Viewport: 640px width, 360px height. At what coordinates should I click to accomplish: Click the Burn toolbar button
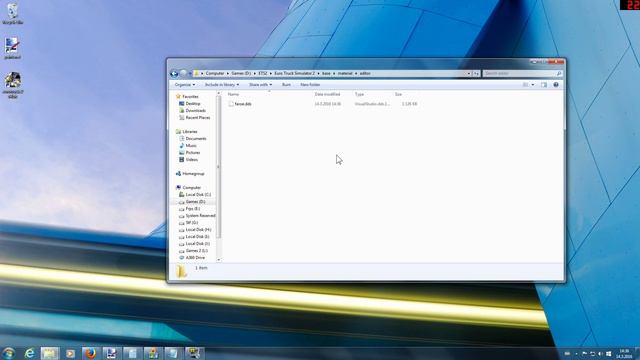pyautogui.click(x=286, y=84)
